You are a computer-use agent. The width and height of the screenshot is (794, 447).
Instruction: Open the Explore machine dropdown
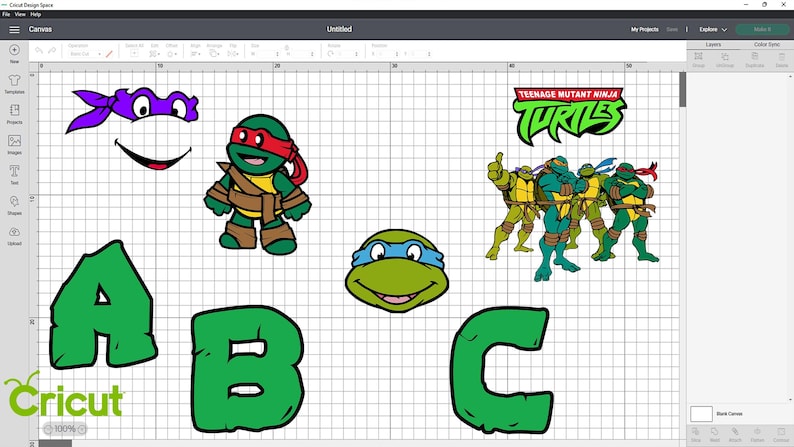[713, 29]
